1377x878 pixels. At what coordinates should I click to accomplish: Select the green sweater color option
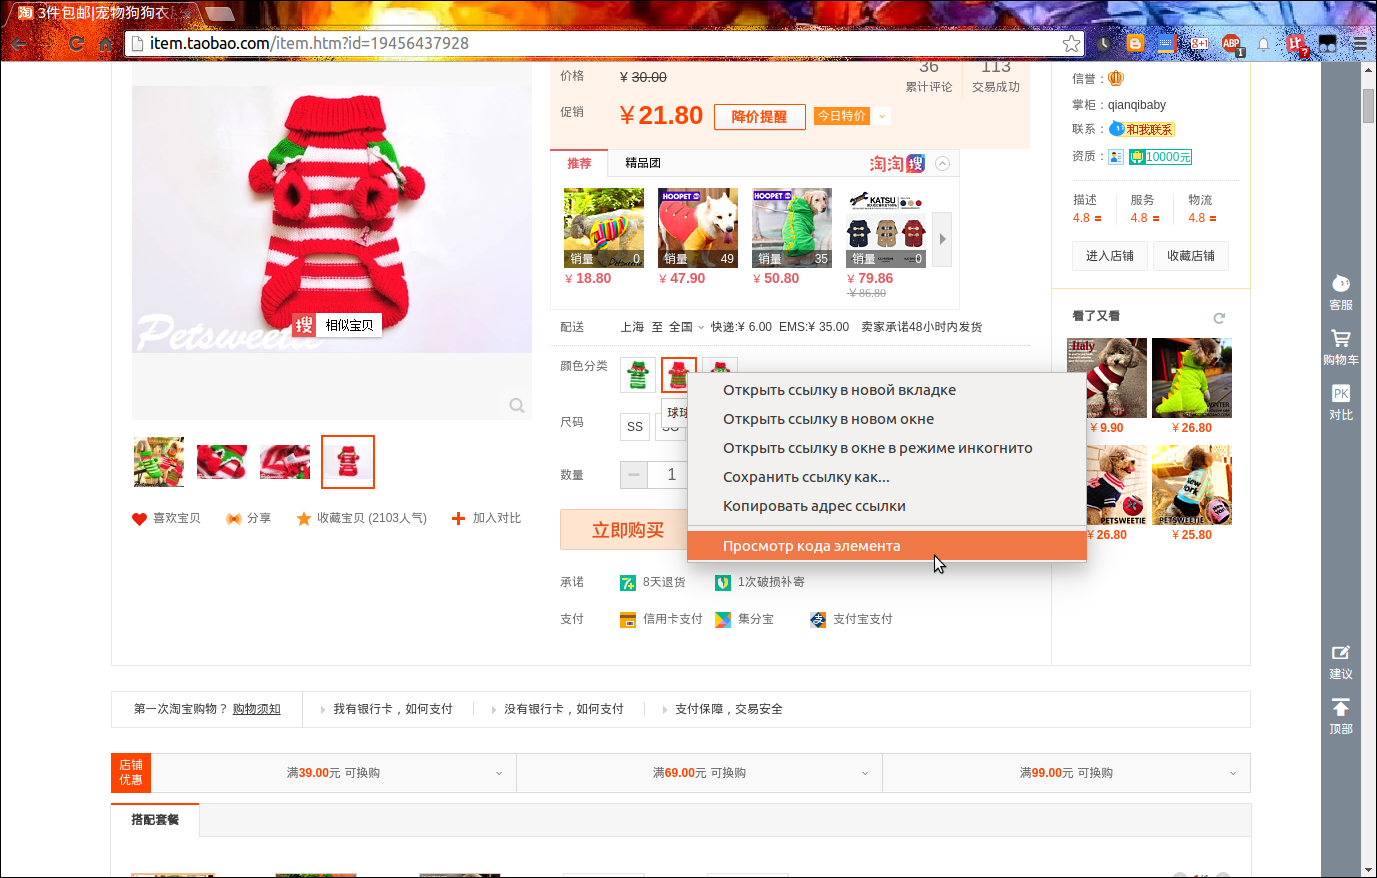click(638, 375)
